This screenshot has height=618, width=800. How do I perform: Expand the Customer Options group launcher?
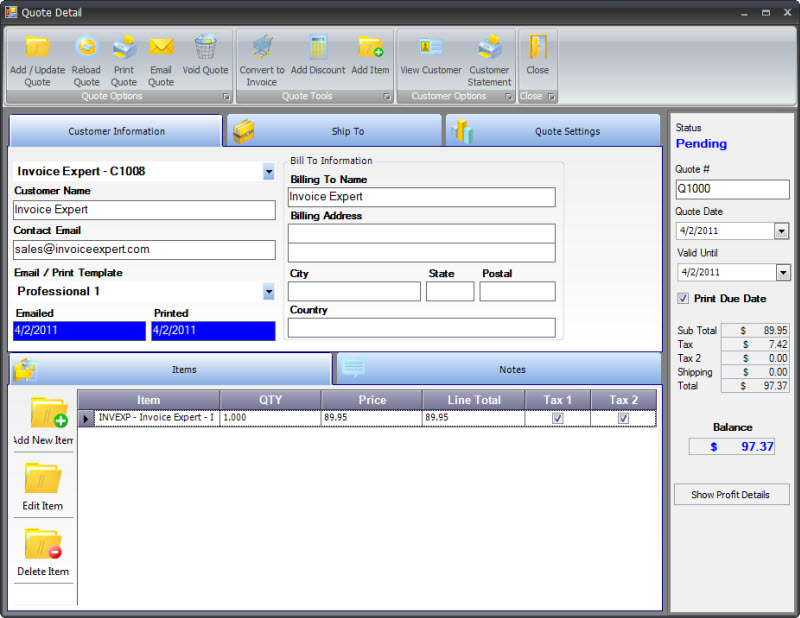tap(509, 96)
